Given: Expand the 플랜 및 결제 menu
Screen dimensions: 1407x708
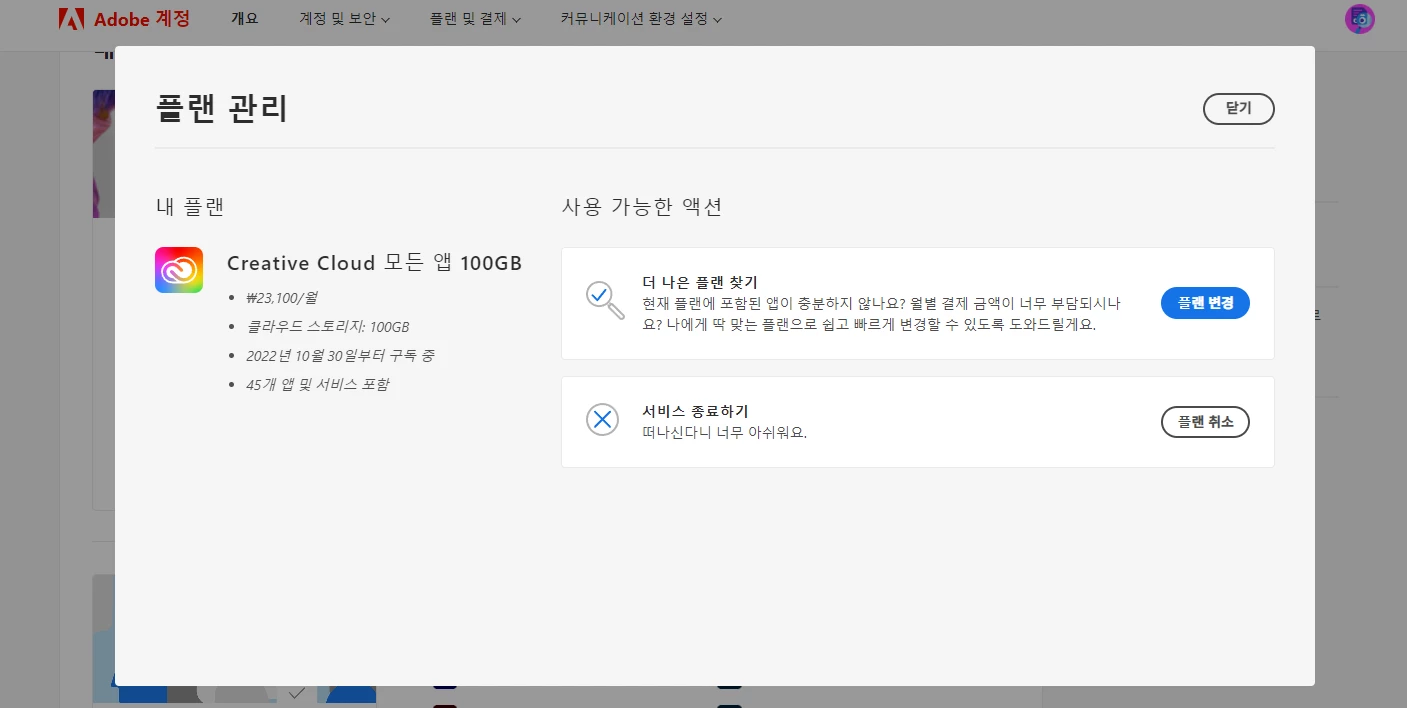Looking at the screenshot, I should [x=475, y=19].
